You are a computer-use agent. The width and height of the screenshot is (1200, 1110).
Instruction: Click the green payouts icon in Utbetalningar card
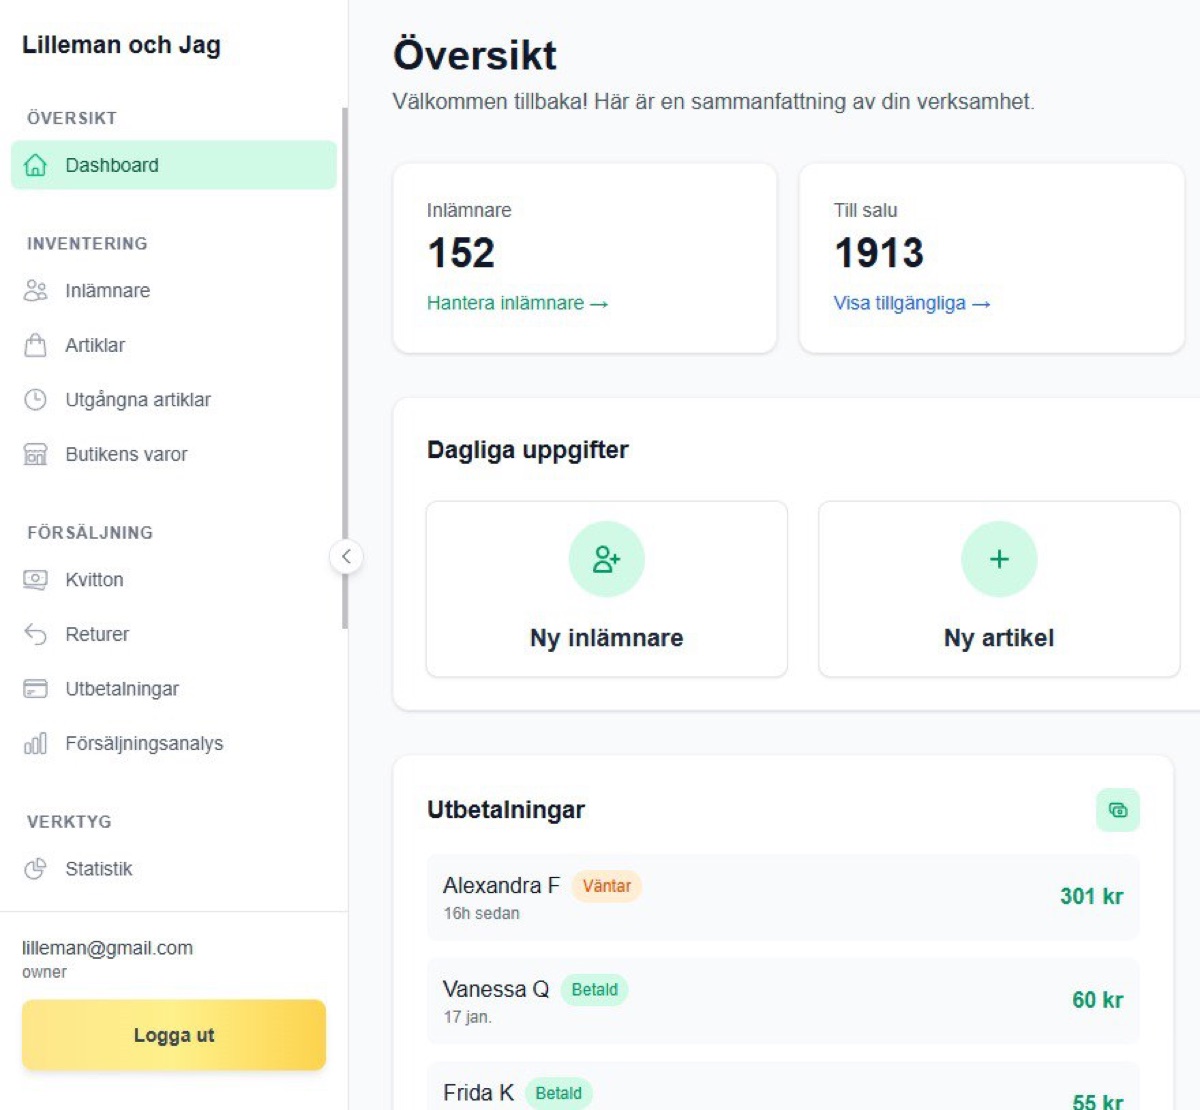tap(1118, 810)
